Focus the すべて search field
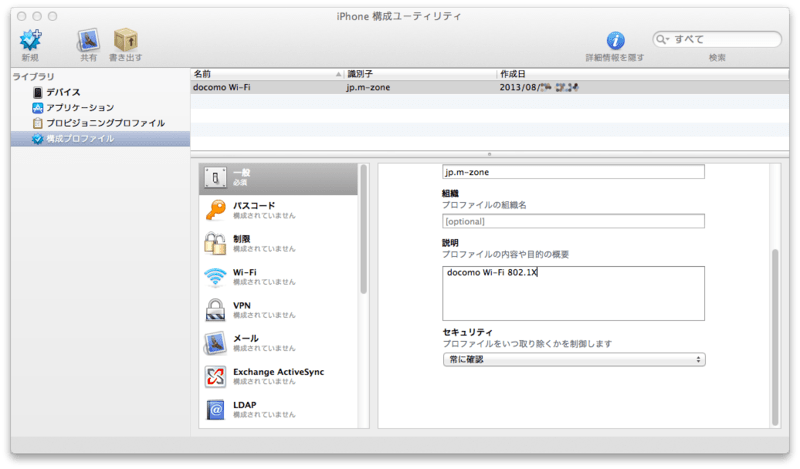The image size is (800, 469). click(x=717, y=39)
